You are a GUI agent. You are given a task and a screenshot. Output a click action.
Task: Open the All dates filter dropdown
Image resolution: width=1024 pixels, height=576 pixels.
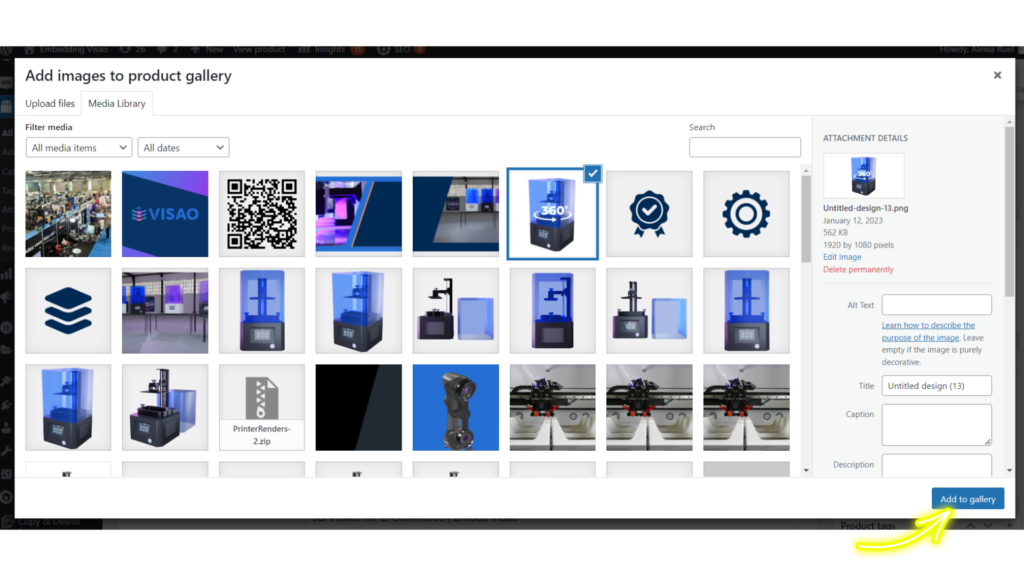(x=184, y=148)
